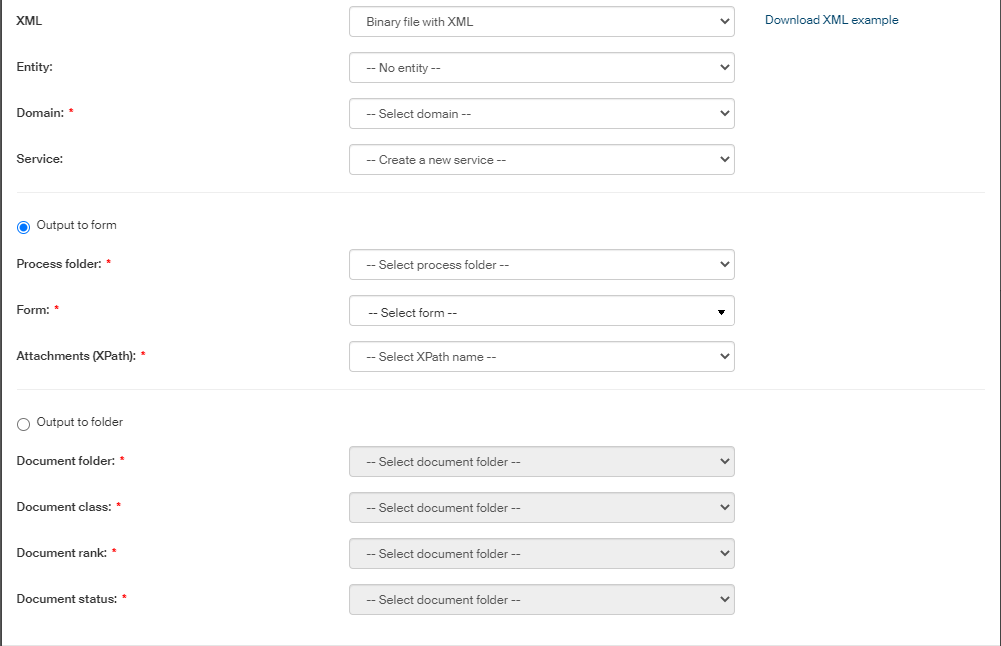Click the 'Service:' field label
This screenshot has height=646, width=1001.
(x=40, y=159)
